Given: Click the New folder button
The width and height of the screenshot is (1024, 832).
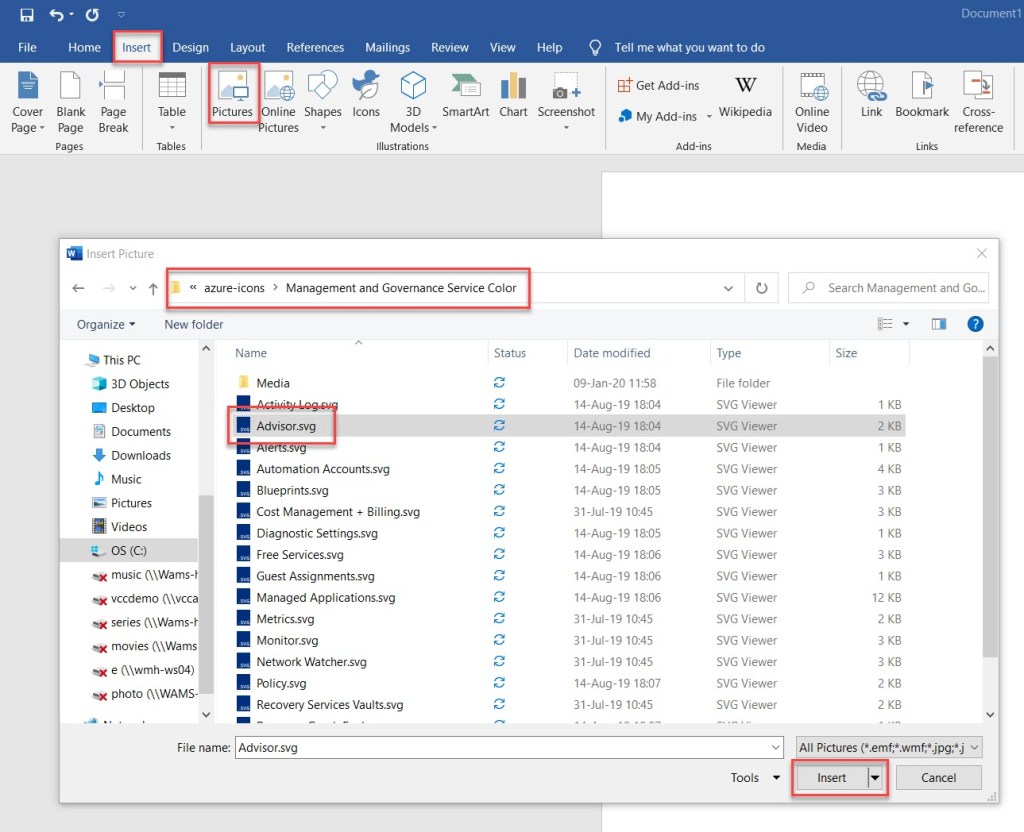Looking at the screenshot, I should [194, 324].
